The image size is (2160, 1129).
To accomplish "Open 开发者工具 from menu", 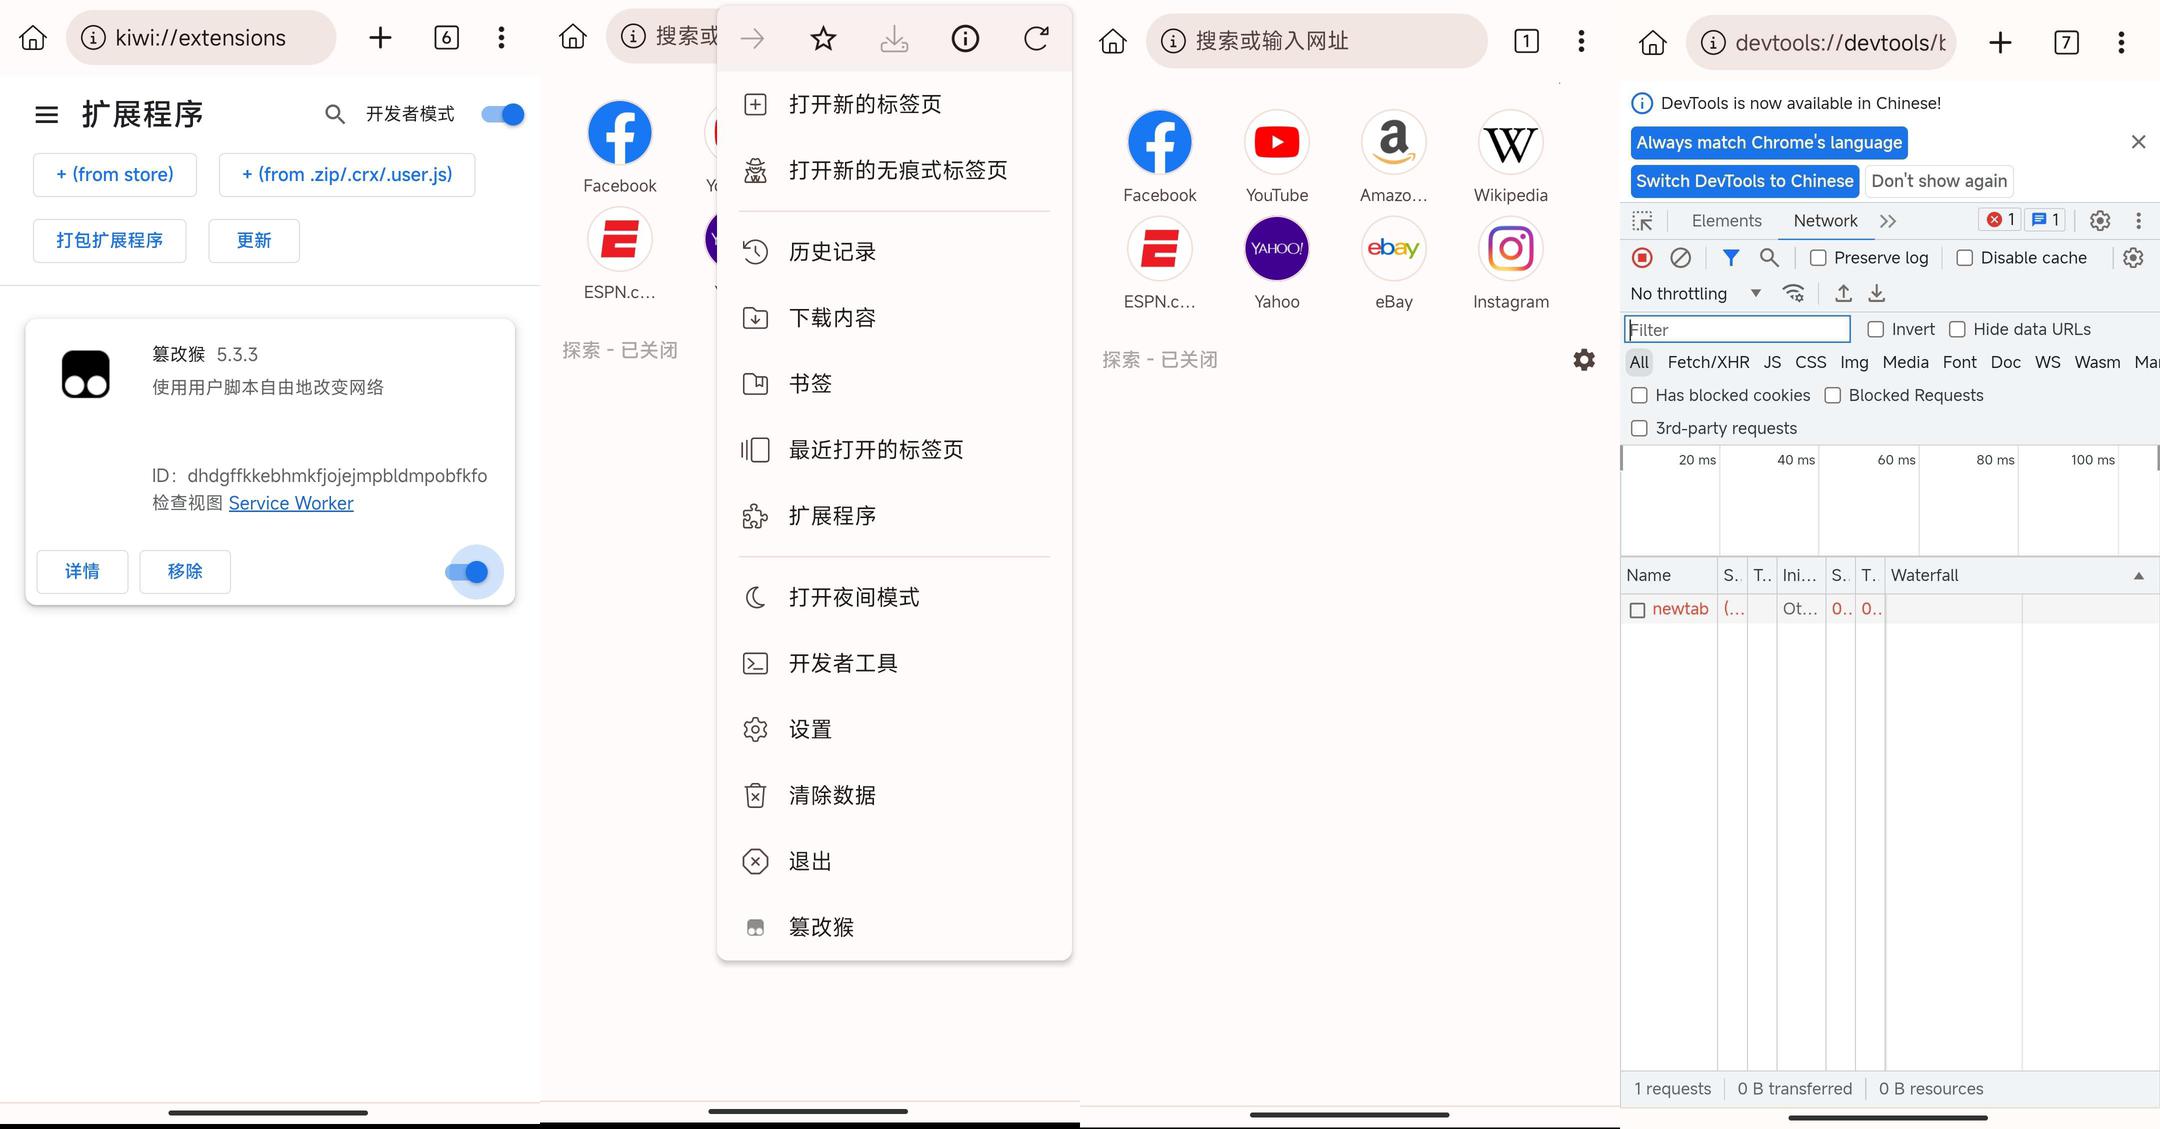I will click(x=894, y=664).
